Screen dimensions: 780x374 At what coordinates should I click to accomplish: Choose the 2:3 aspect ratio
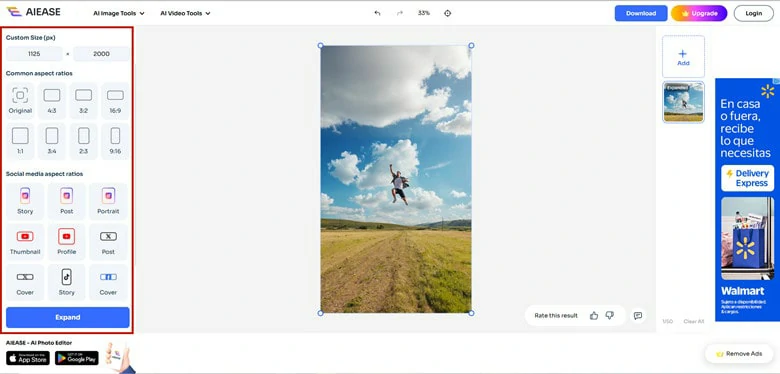point(84,142)
